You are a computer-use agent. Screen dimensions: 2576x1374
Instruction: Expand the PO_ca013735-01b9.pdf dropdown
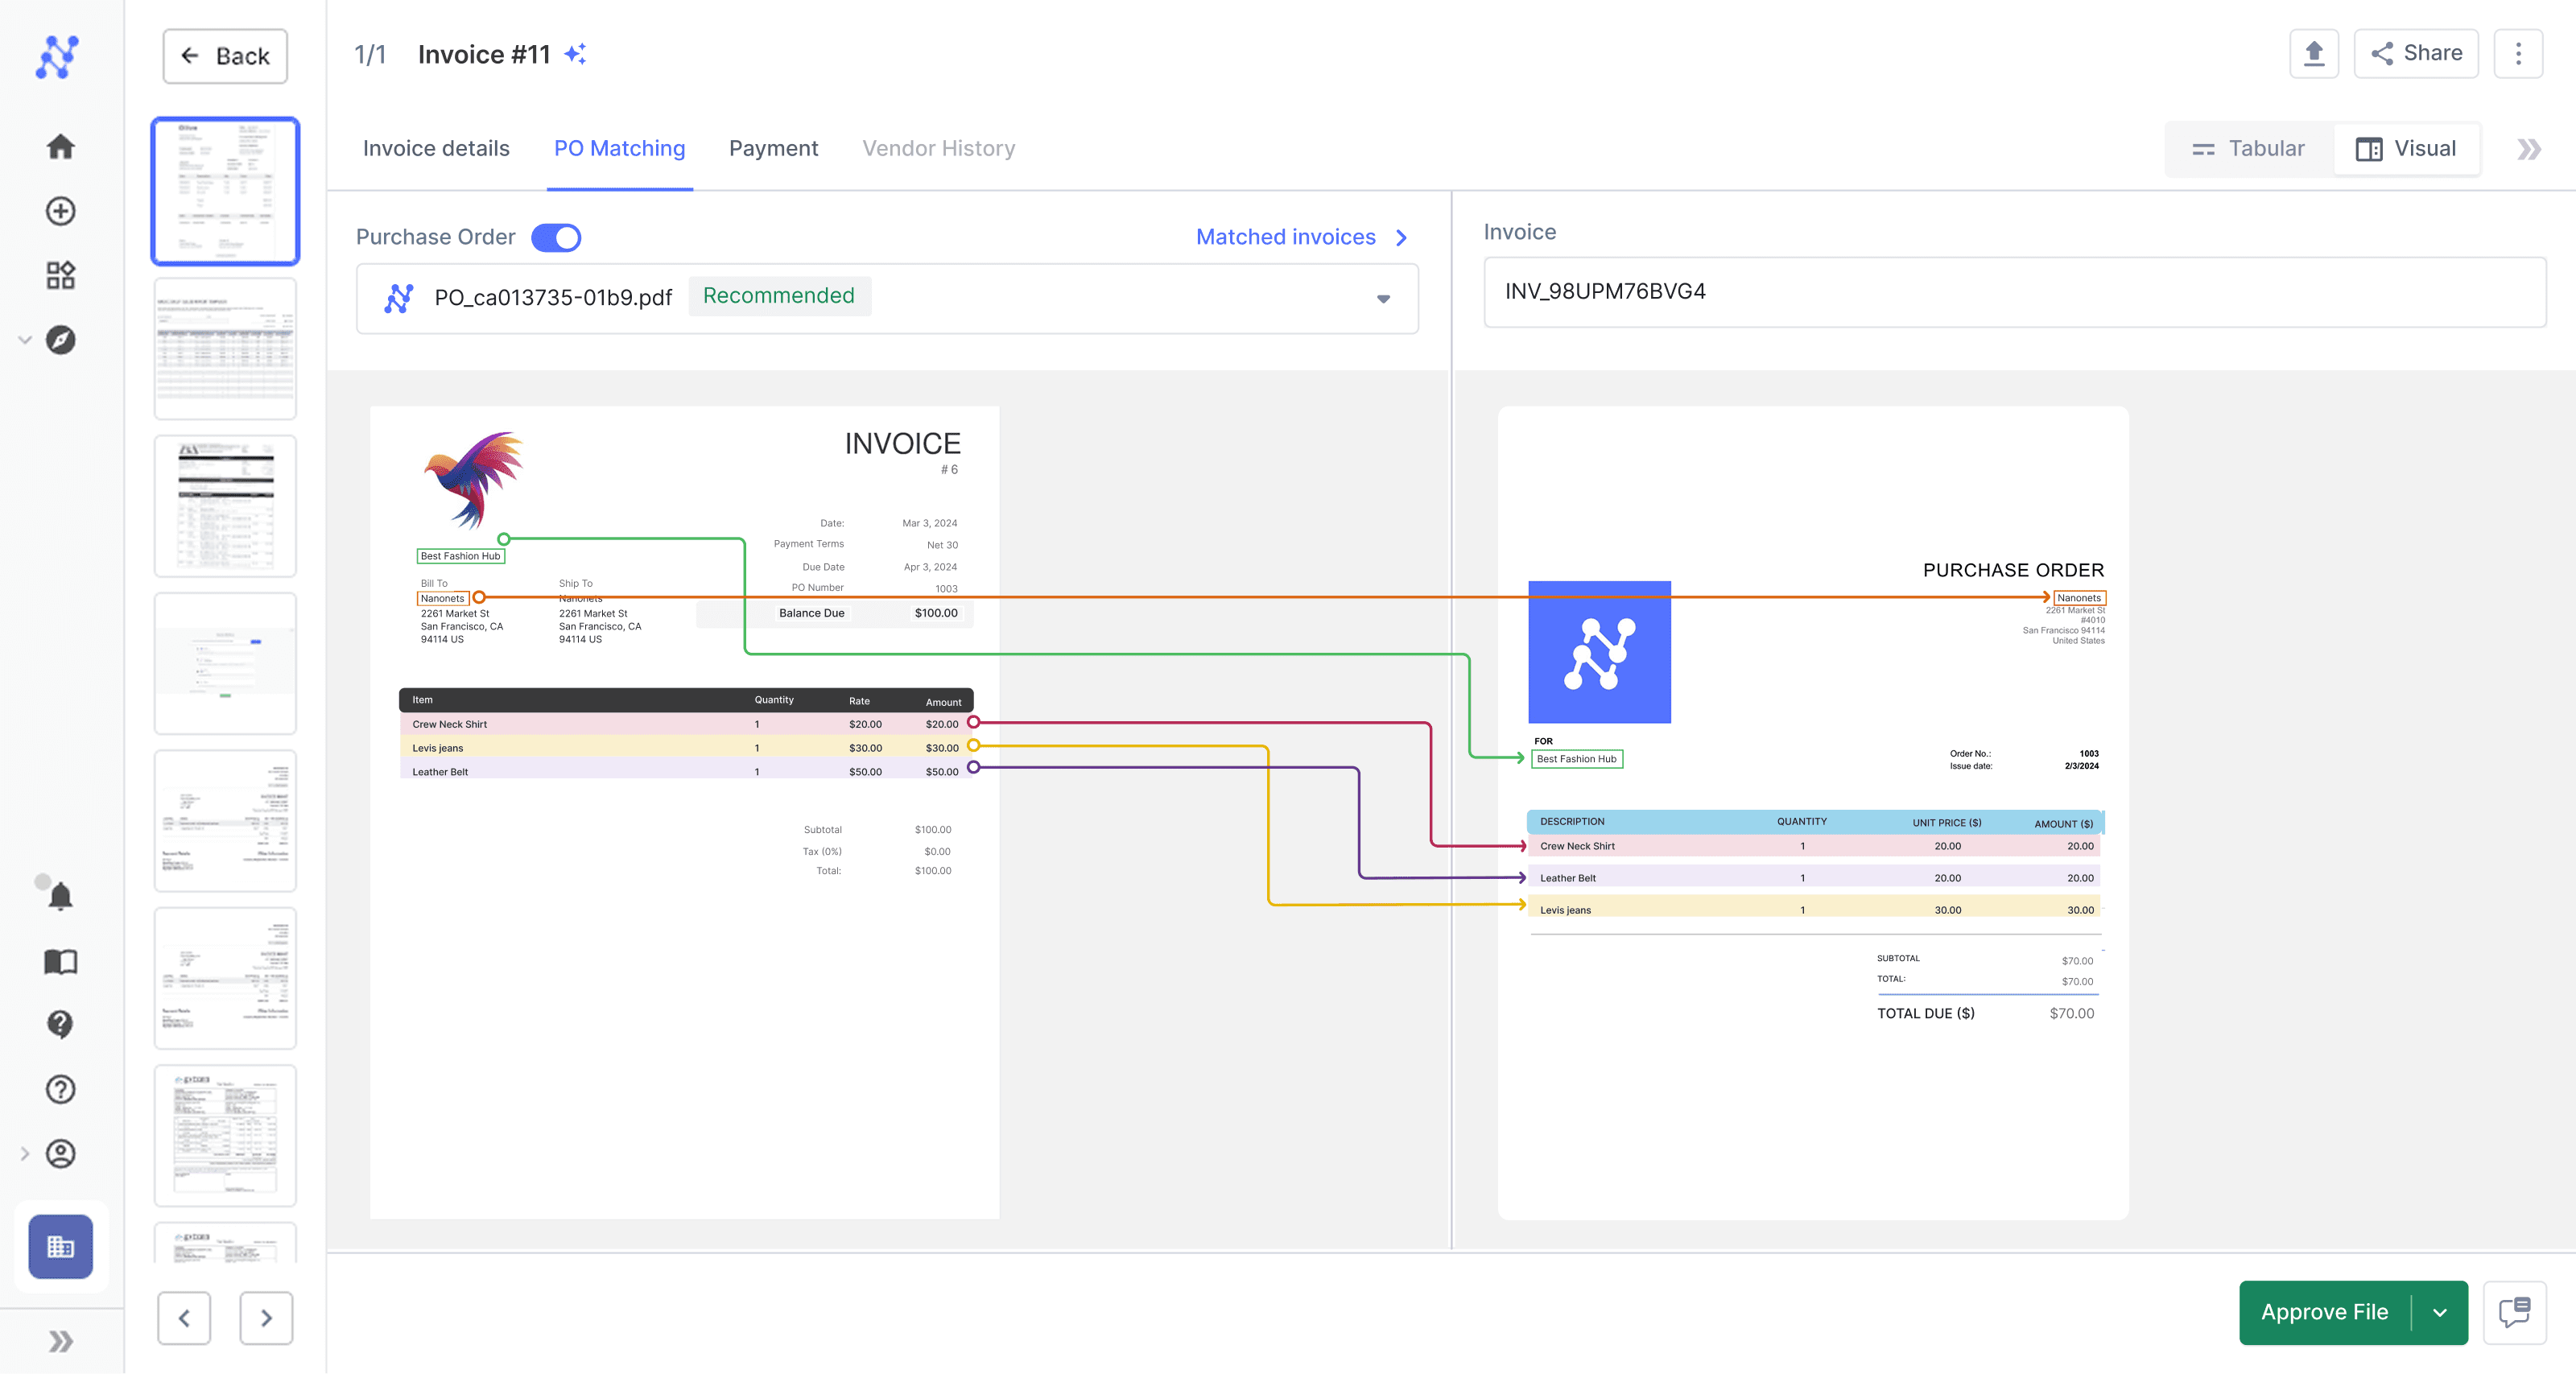click(1383, 298)
